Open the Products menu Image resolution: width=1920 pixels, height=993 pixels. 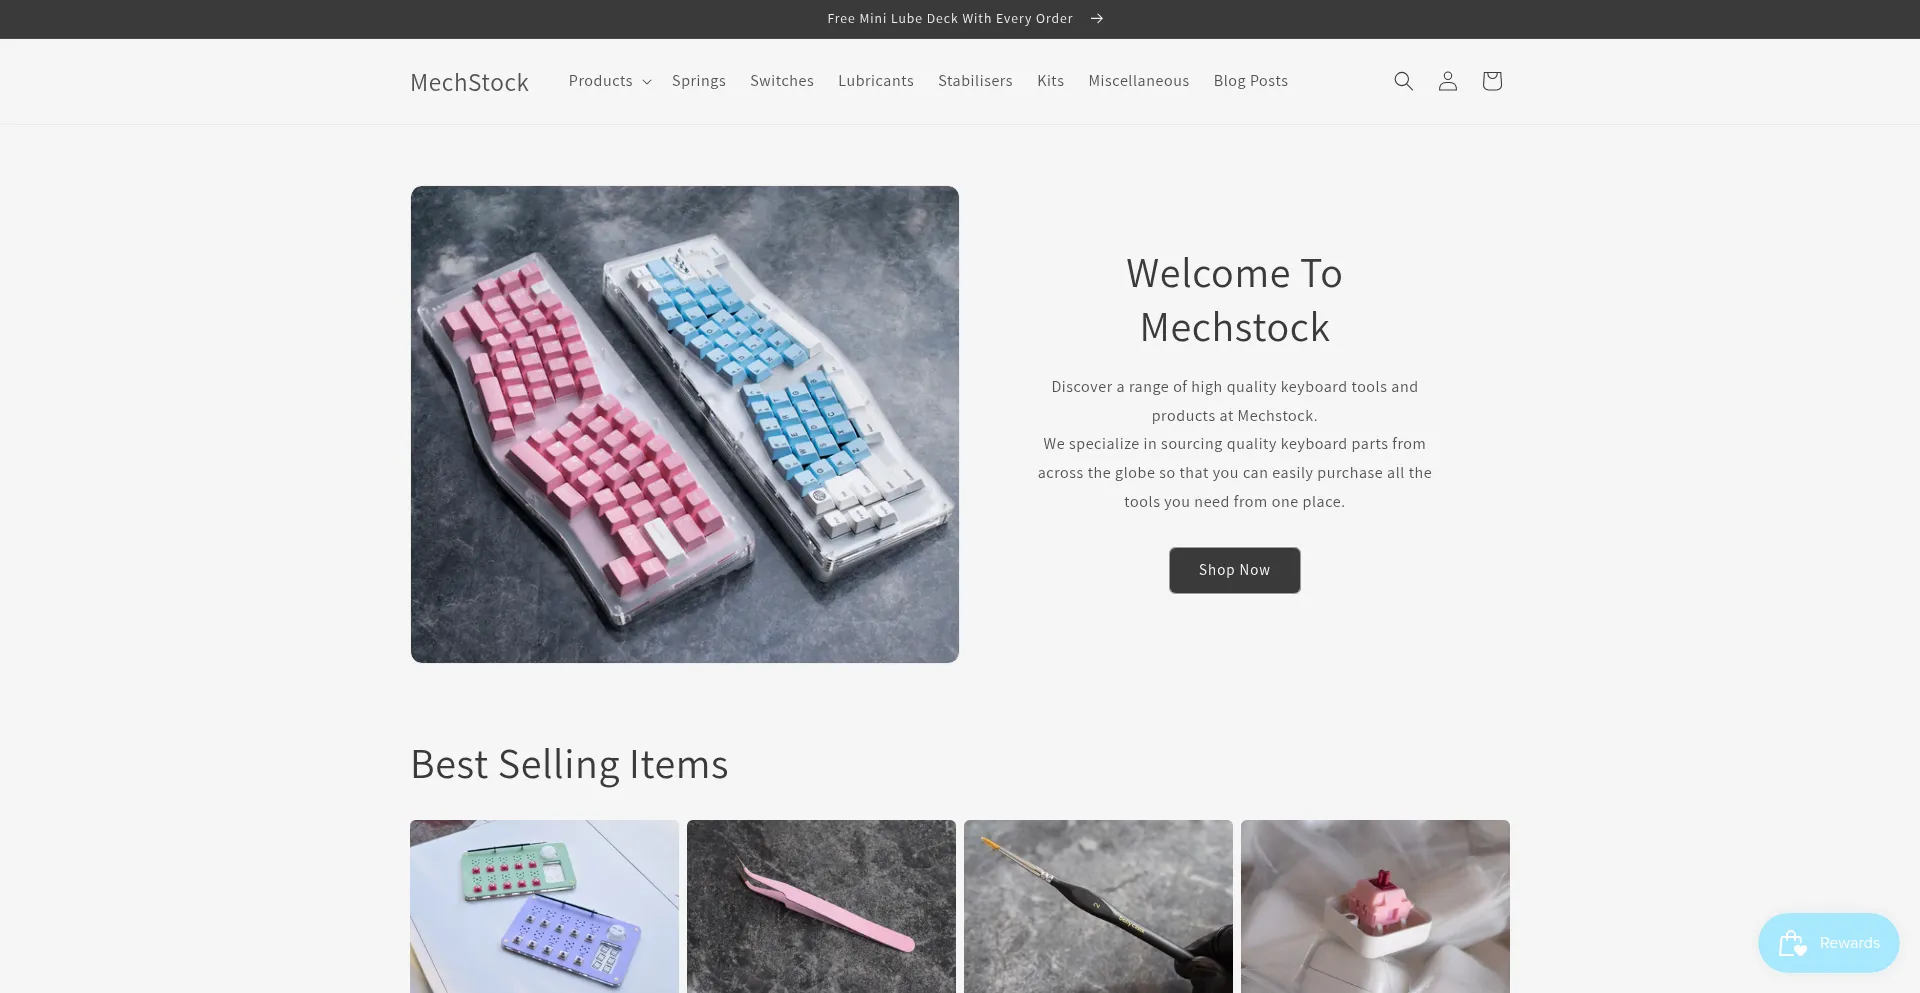[x=601, y=81]
